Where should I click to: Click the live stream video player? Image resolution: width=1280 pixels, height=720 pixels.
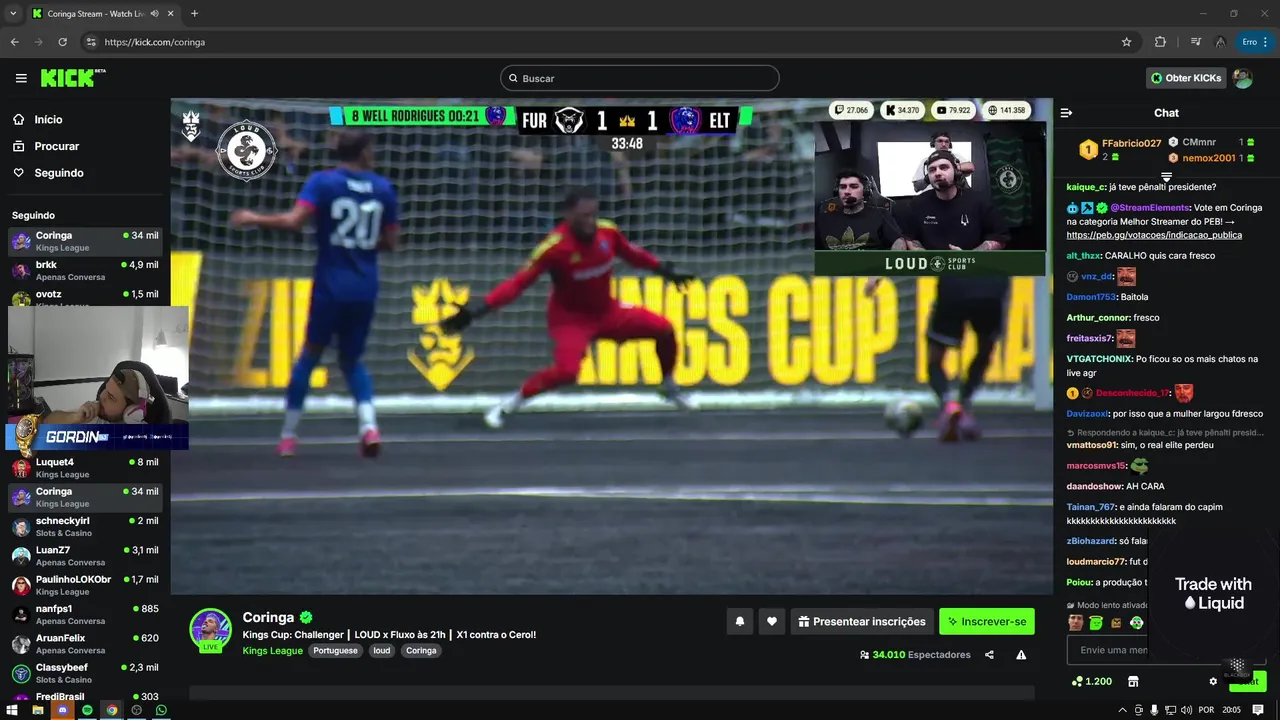tap(611, 346)
